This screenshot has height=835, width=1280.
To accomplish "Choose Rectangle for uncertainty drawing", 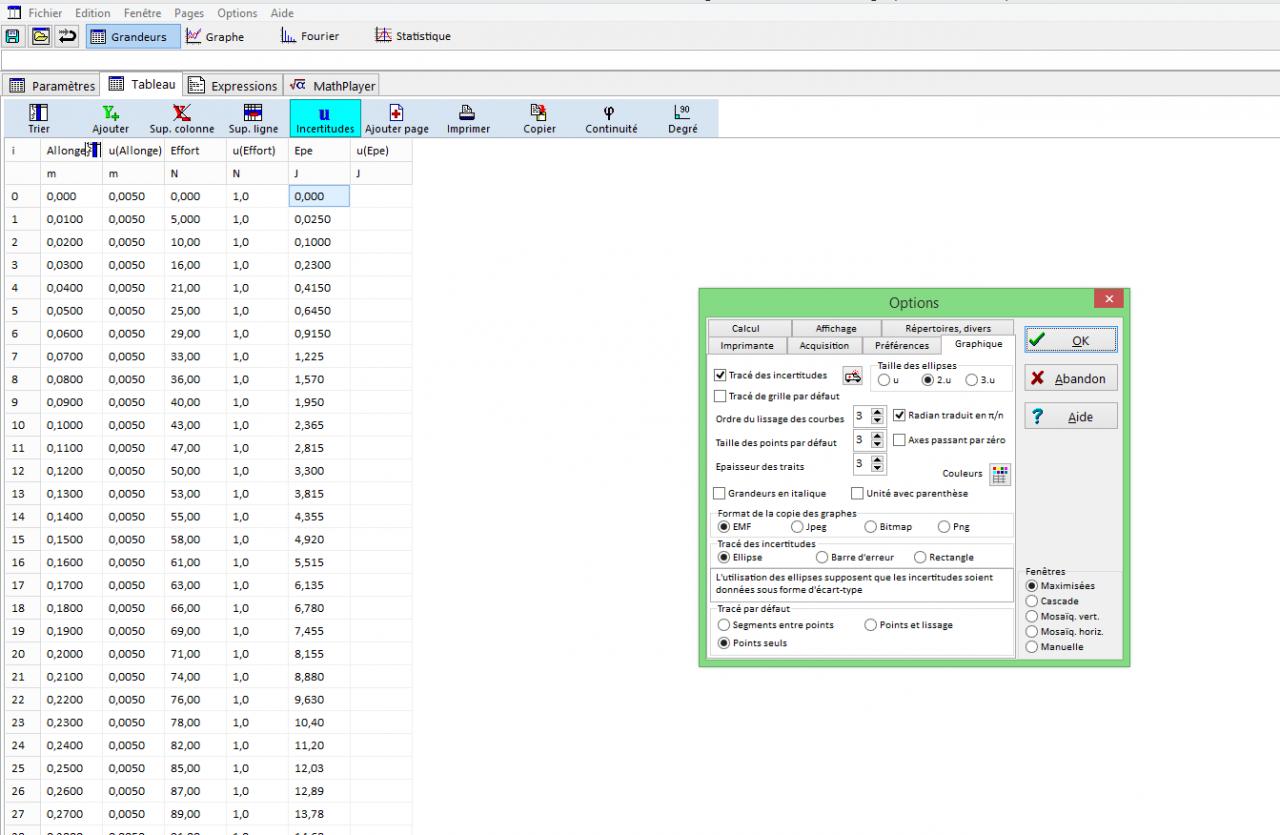I will (921, 557).
